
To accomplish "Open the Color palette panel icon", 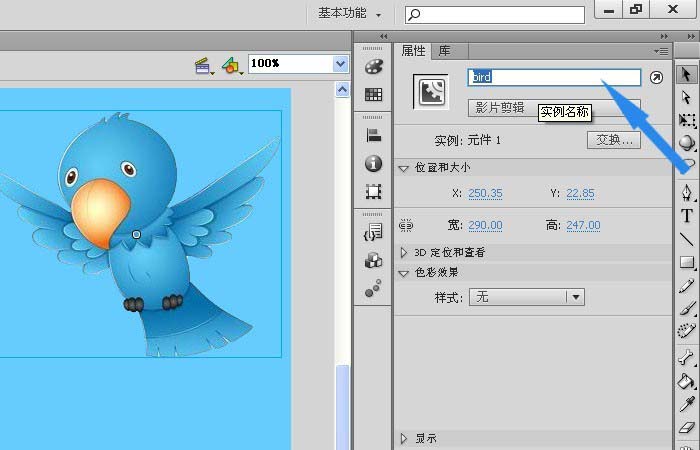I will 373,67.
